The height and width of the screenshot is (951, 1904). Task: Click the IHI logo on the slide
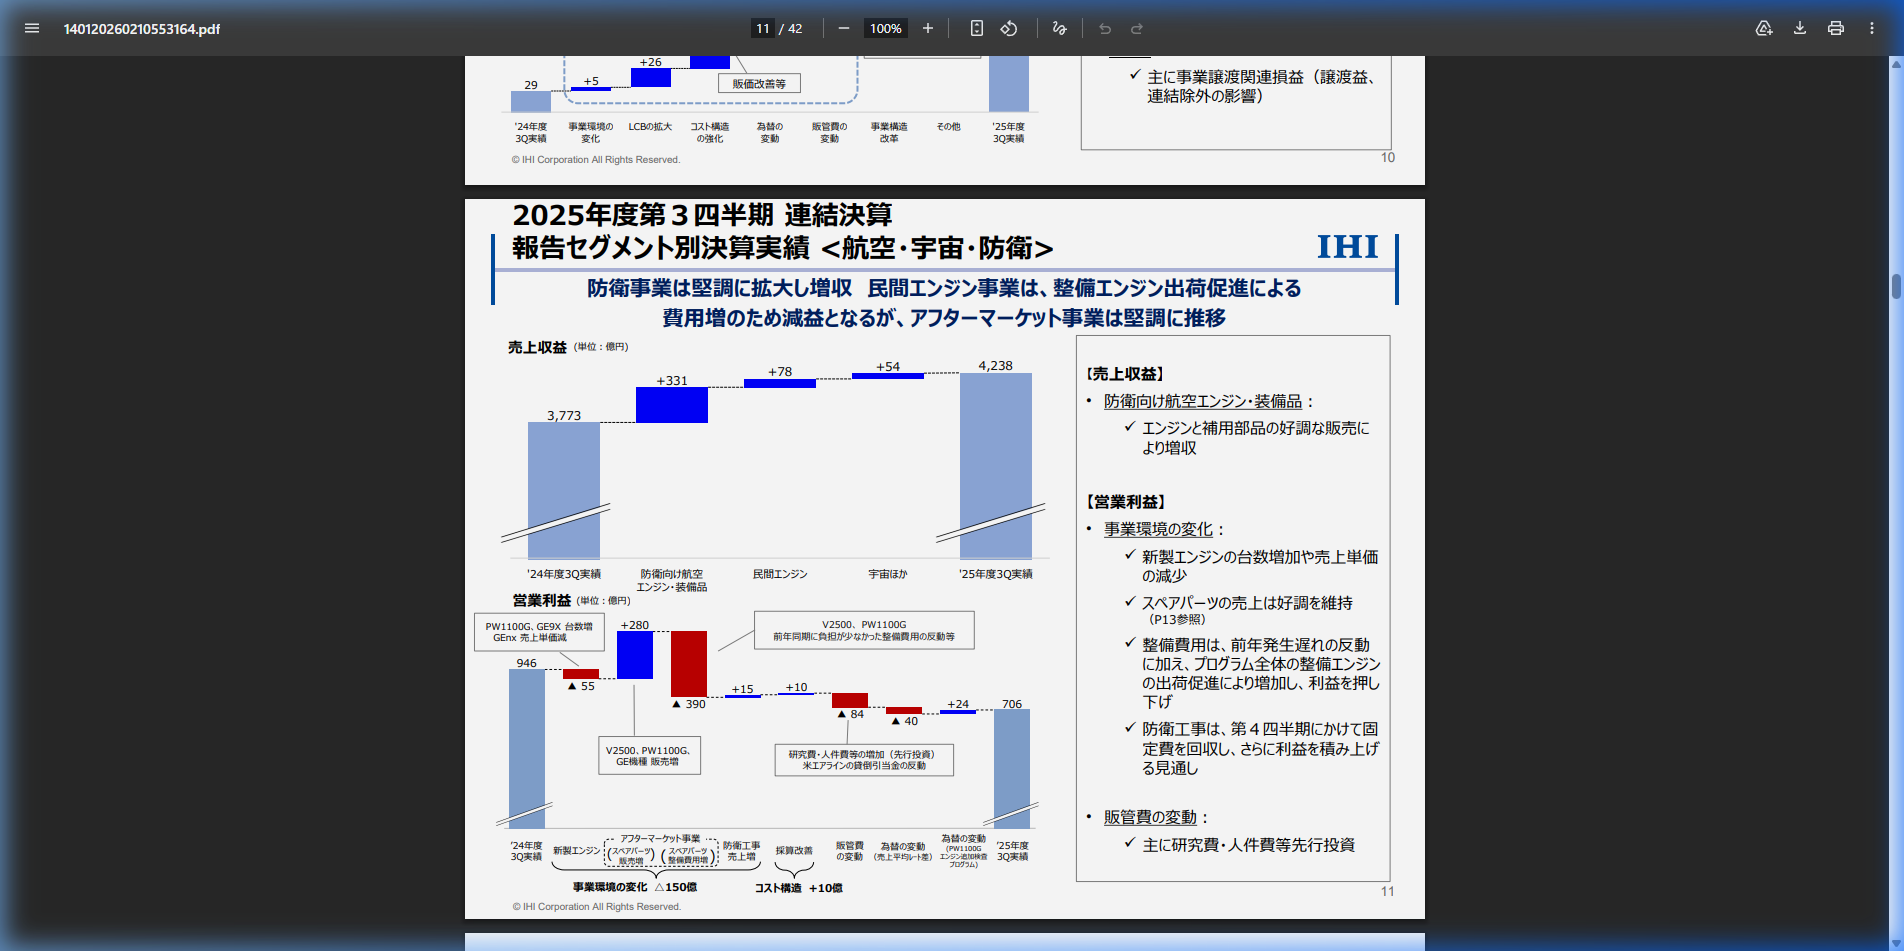coord(1347,247)
